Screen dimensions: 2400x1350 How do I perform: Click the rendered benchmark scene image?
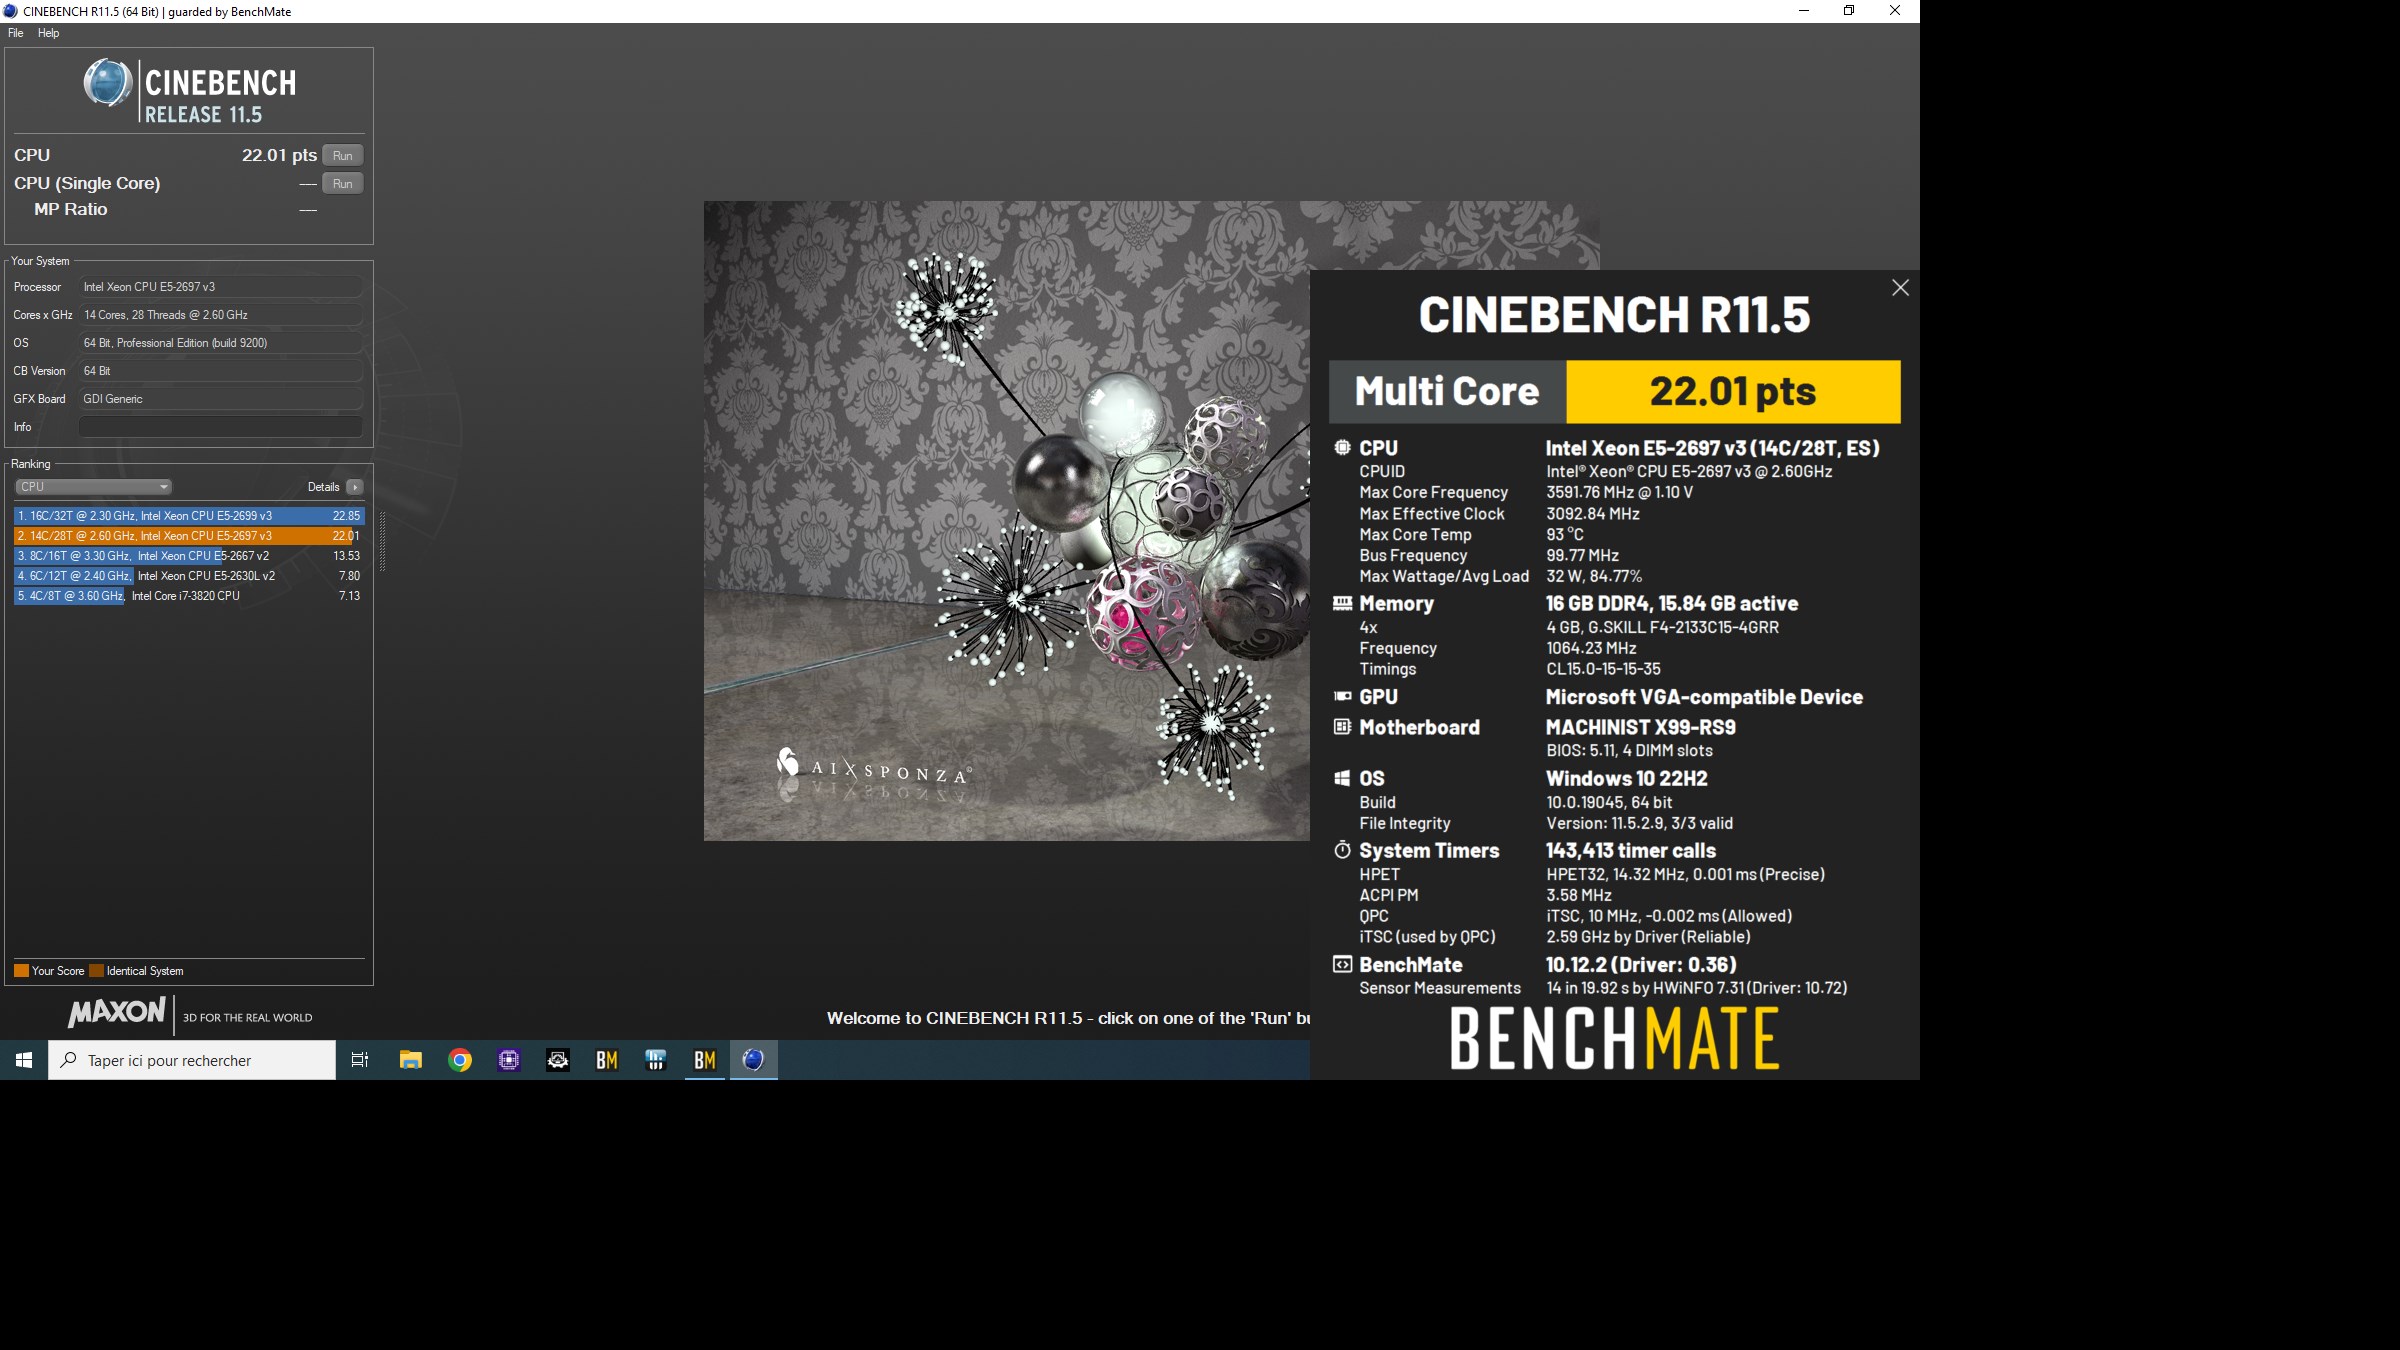[x=1007, y=521]
